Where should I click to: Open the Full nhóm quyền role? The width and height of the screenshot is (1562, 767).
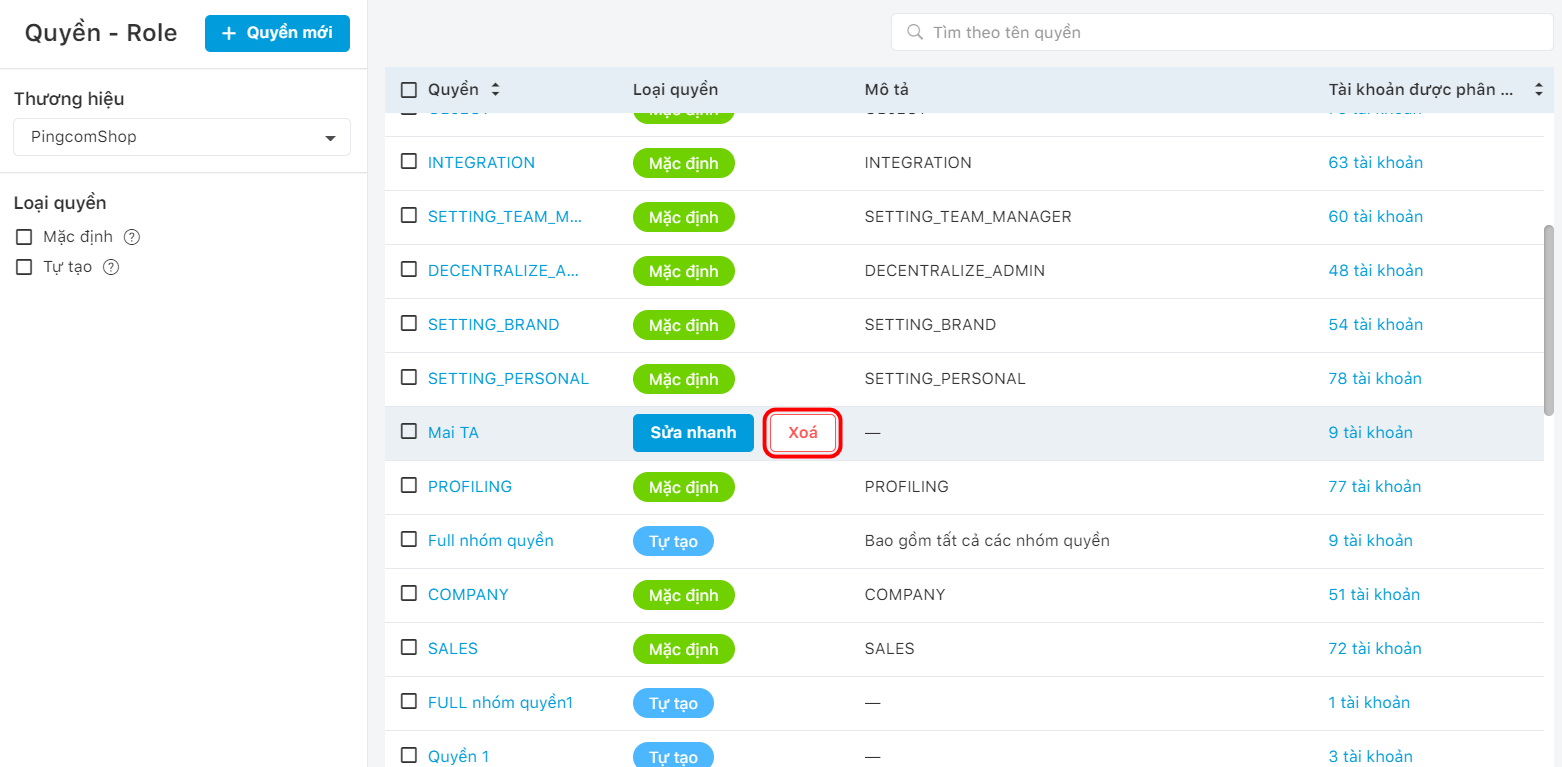point(490,541)
